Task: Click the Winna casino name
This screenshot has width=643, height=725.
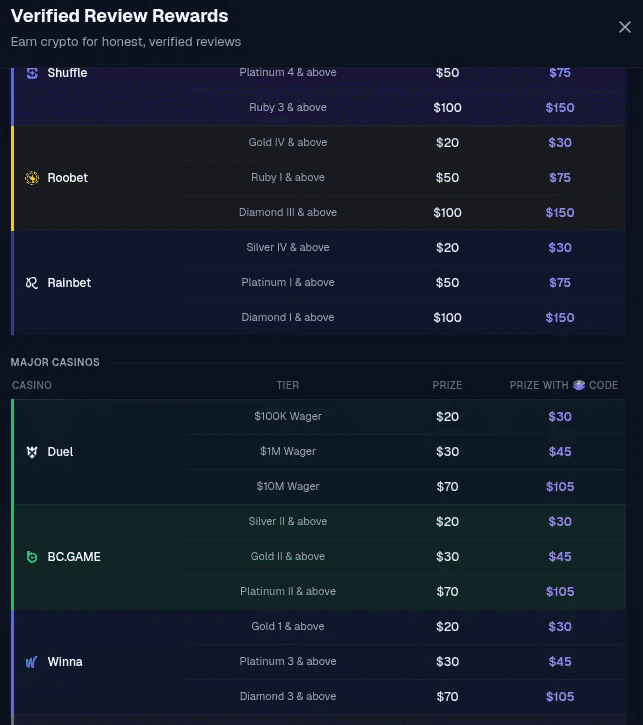Action: tap(65, 662)
